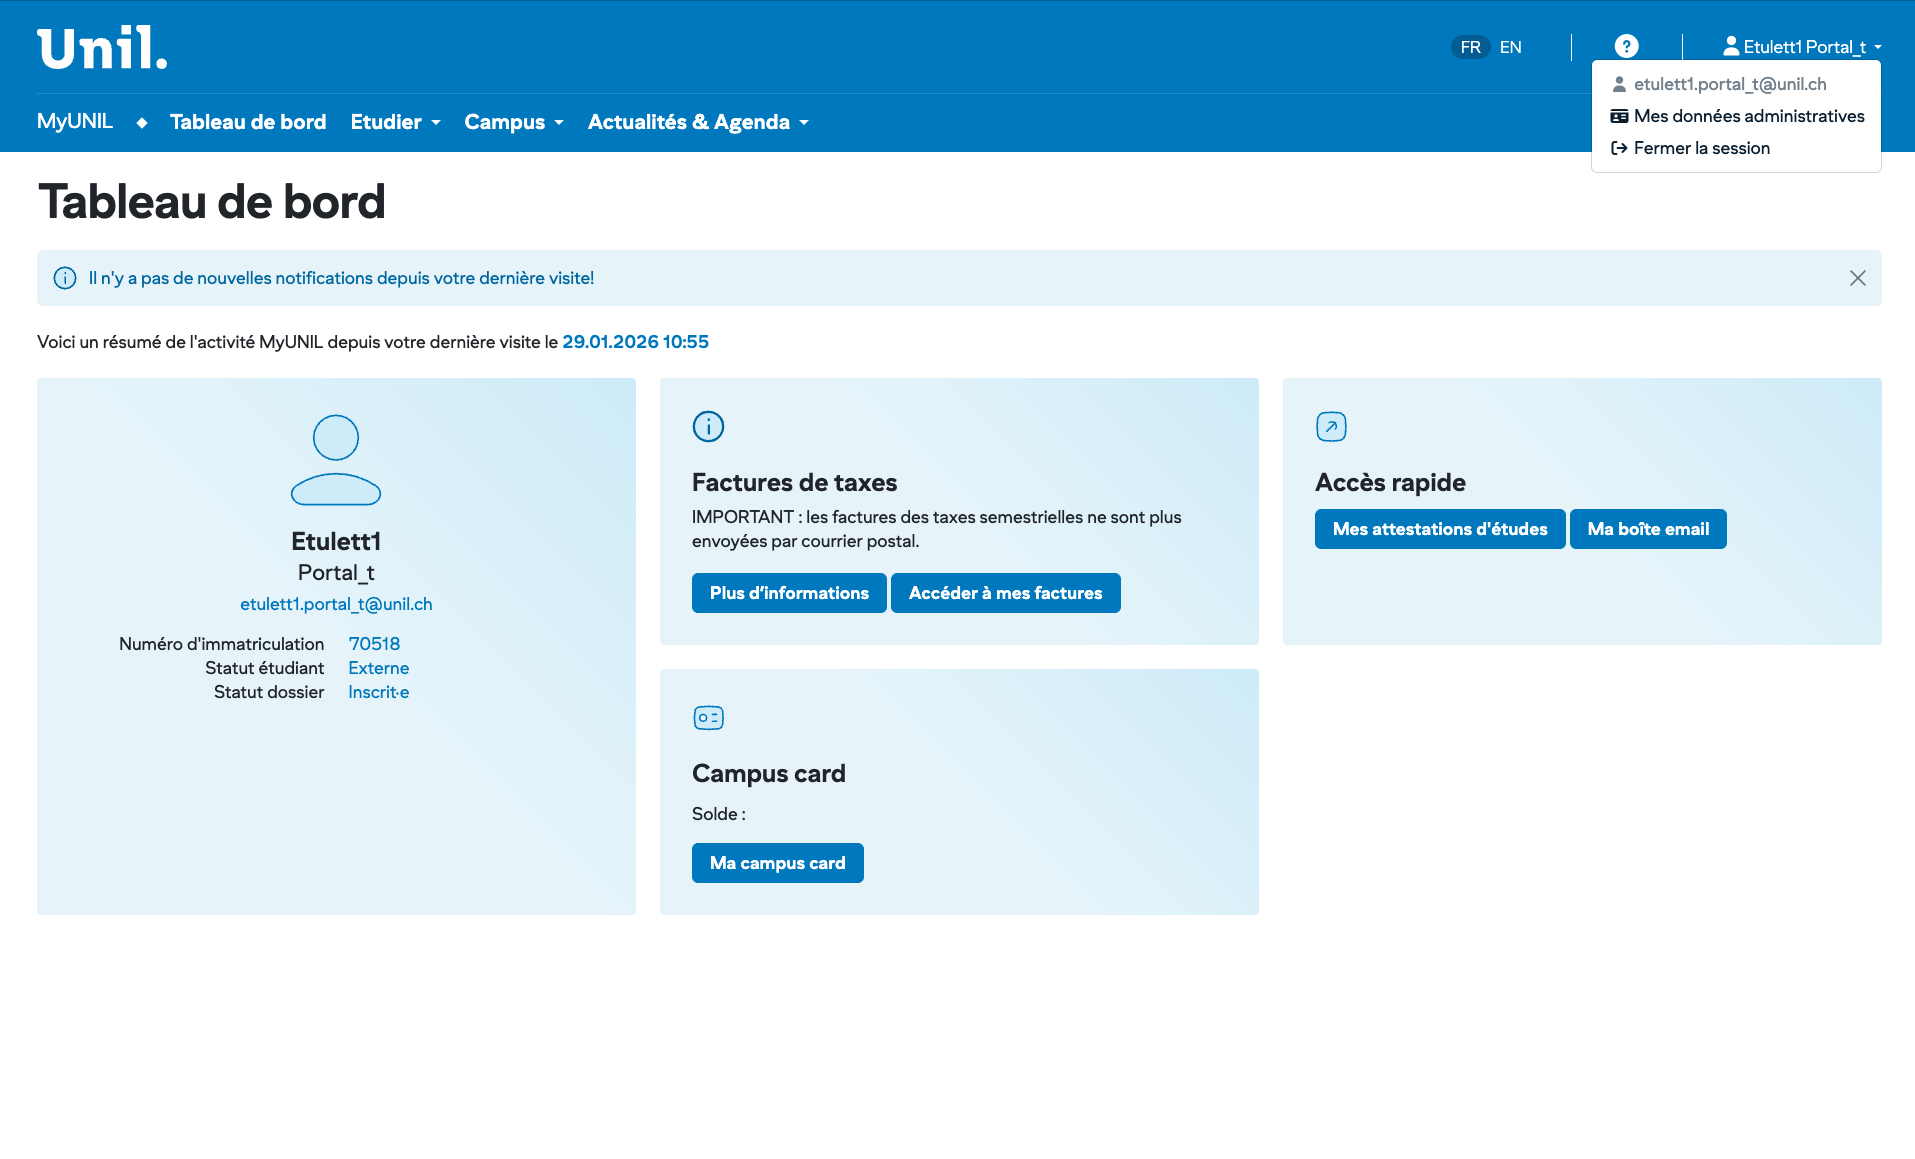Expand the Etudier dropdown menu
Screen dimensions: 1915x1159
pyautogui.click(x=395, y=122)
